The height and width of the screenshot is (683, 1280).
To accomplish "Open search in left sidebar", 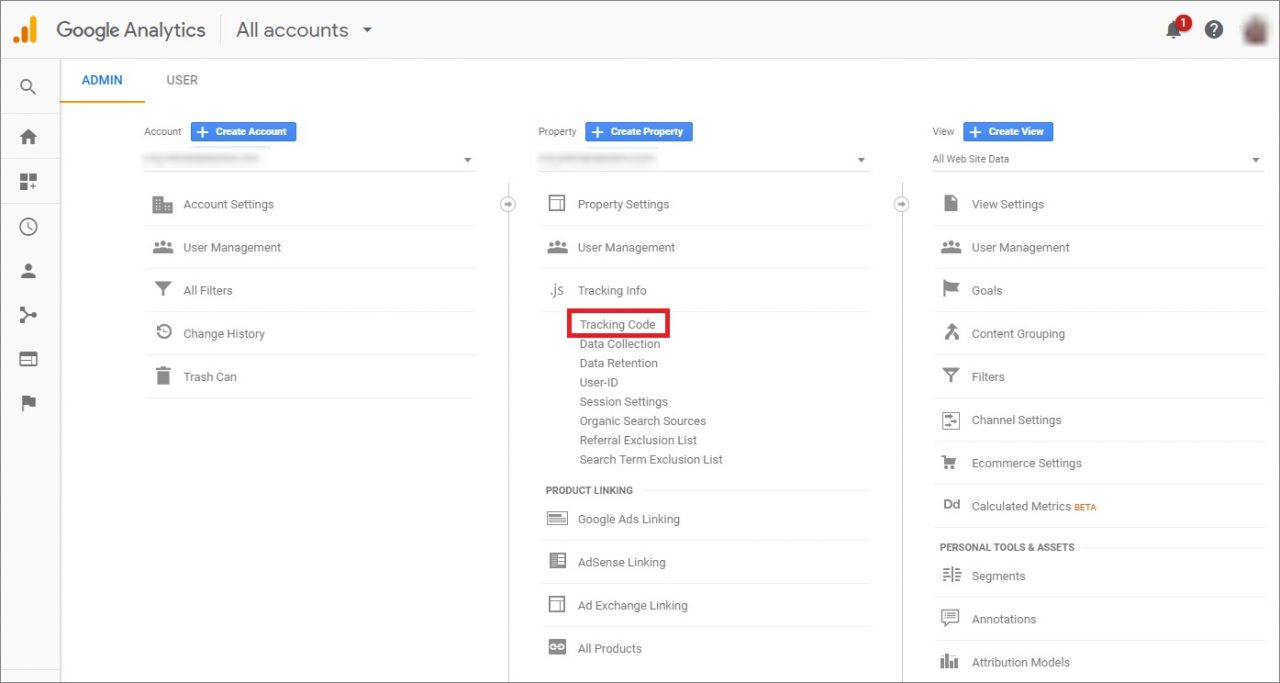I will pos(28,87).
